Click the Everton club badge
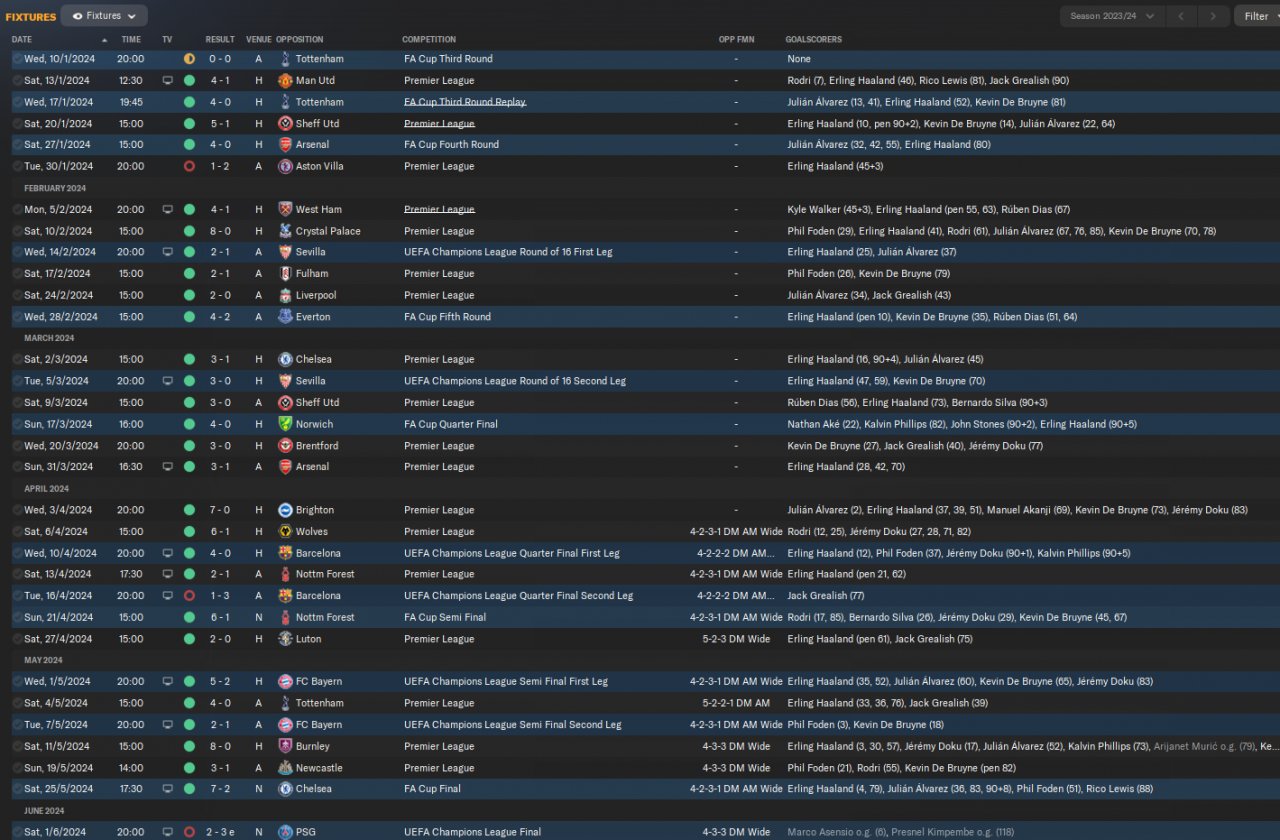 (x=285, y=317)
